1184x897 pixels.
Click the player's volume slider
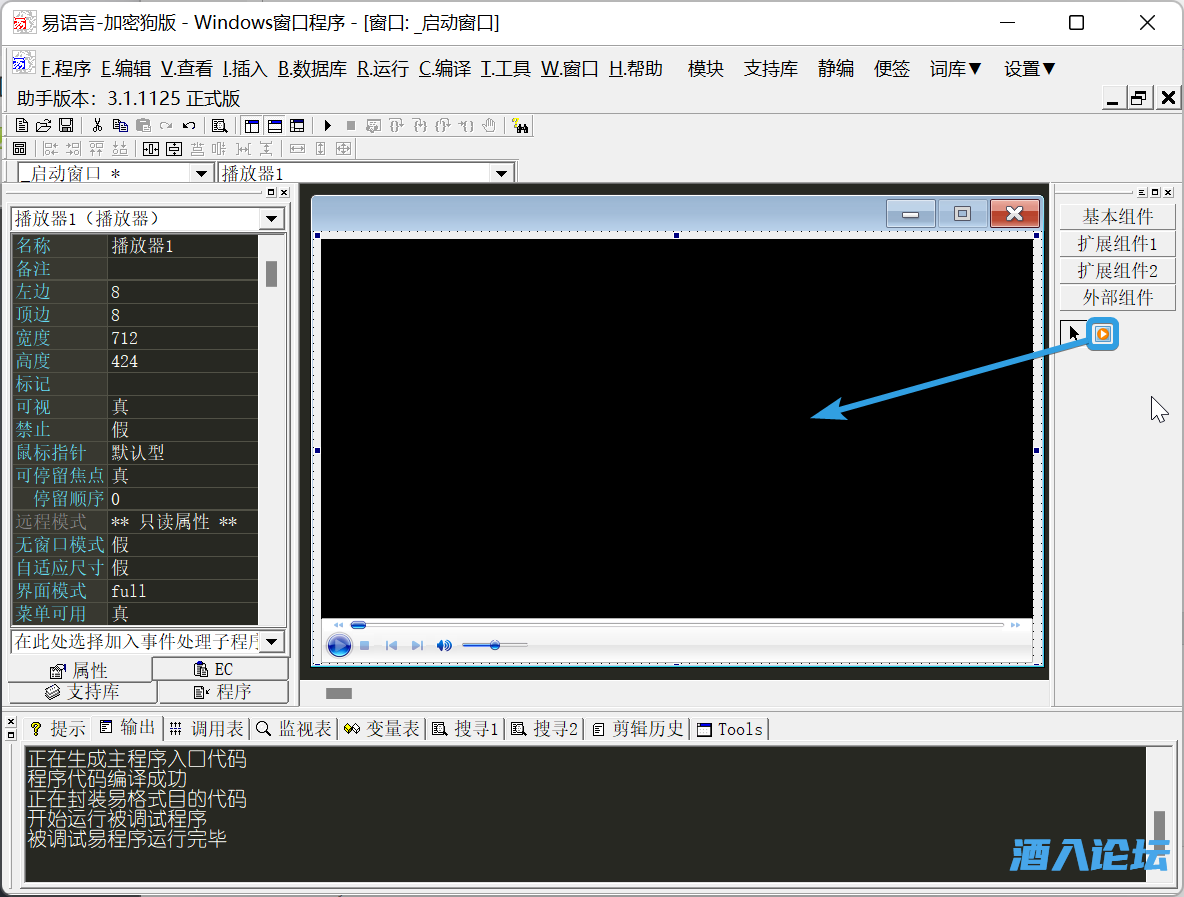(x=494, y=646)
